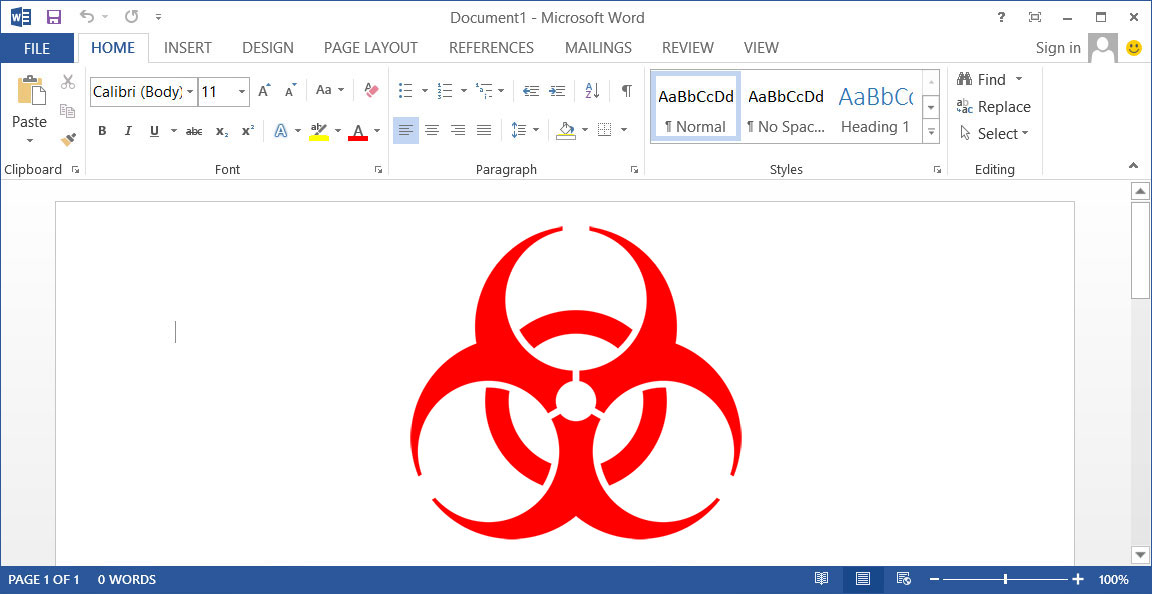Click the Format Painter icon
The width and height of the screenshot is (1152, 594).
68,140
